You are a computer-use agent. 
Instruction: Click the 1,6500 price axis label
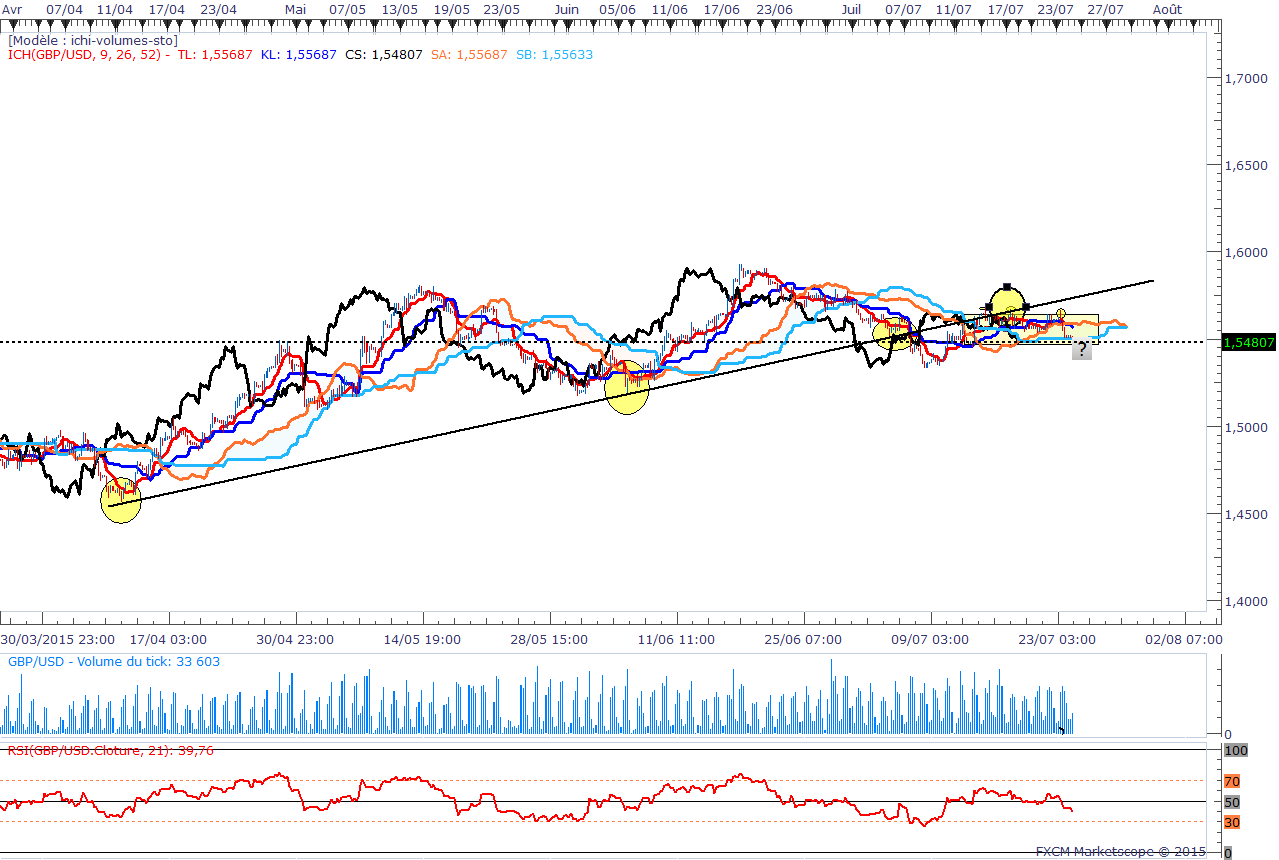[x=1245, y=165]
